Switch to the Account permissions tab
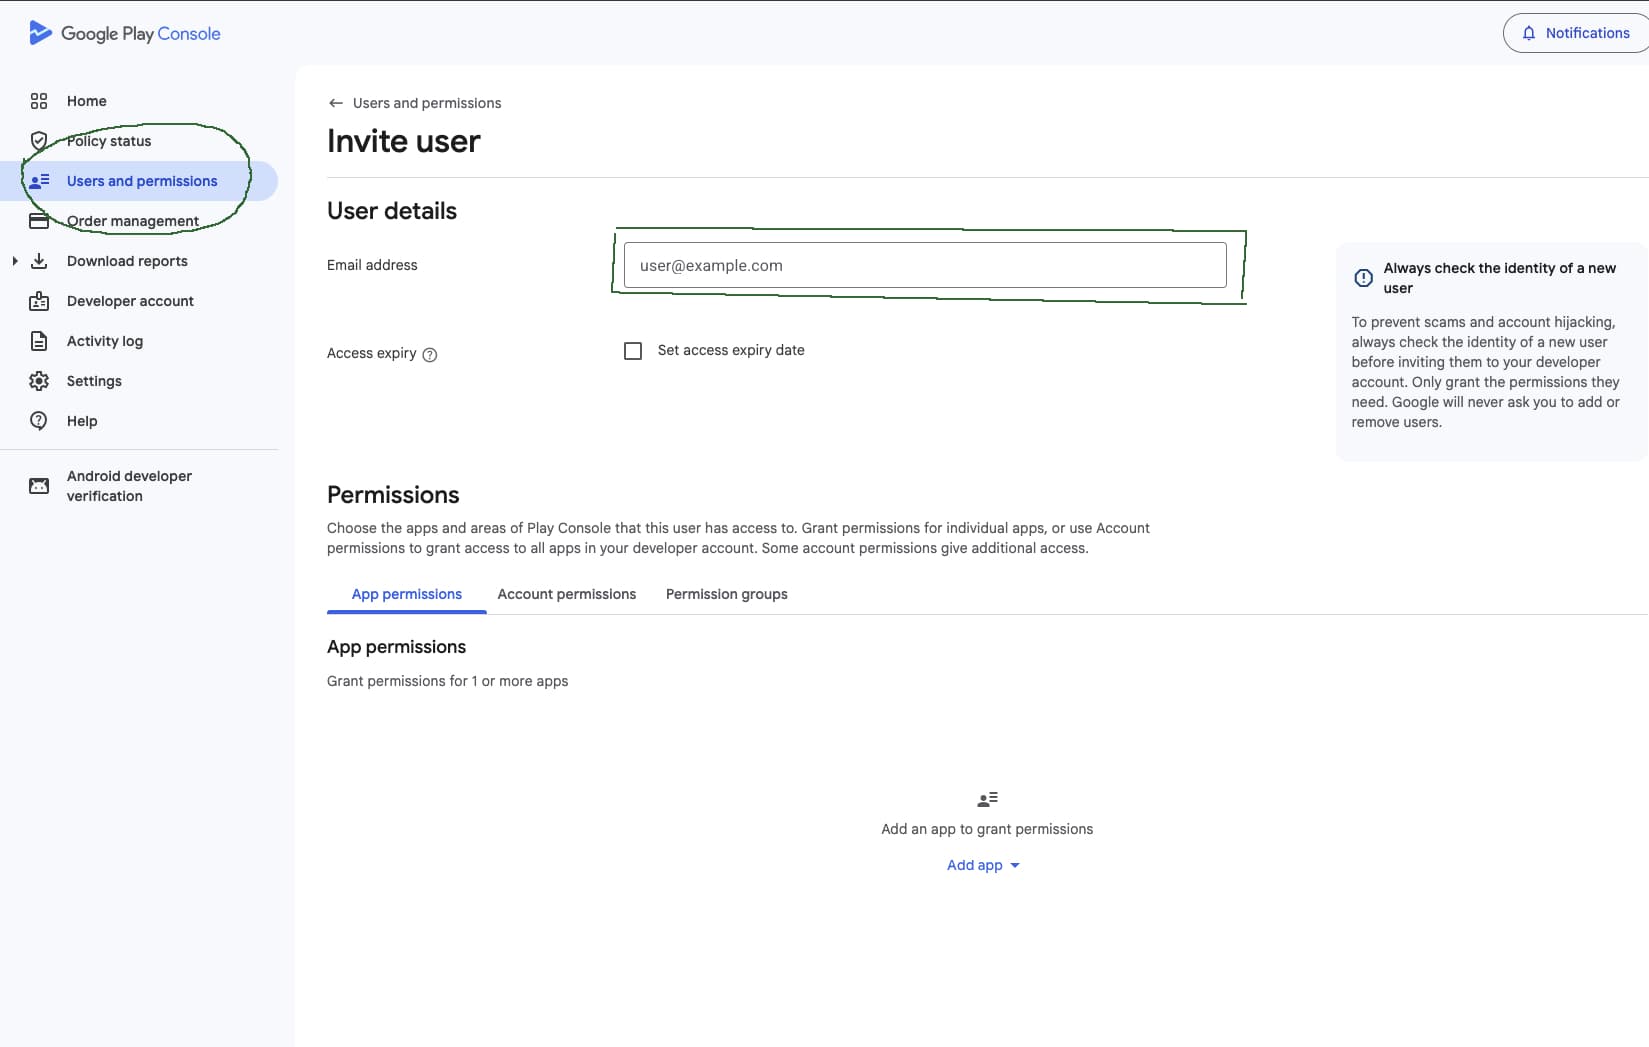The height and width of the screenshot is (1047, 1649). click(567, 594)
